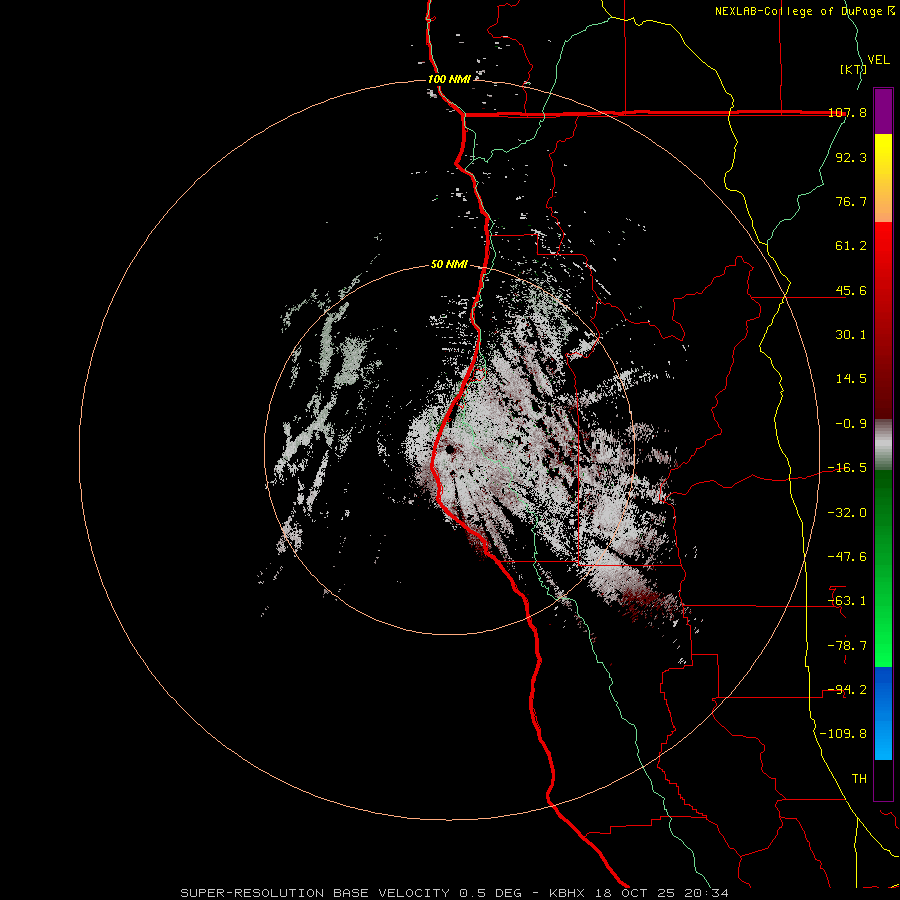Pick the dark green color bar segment
The image size is (900, 900).
[x=883, y=511]
